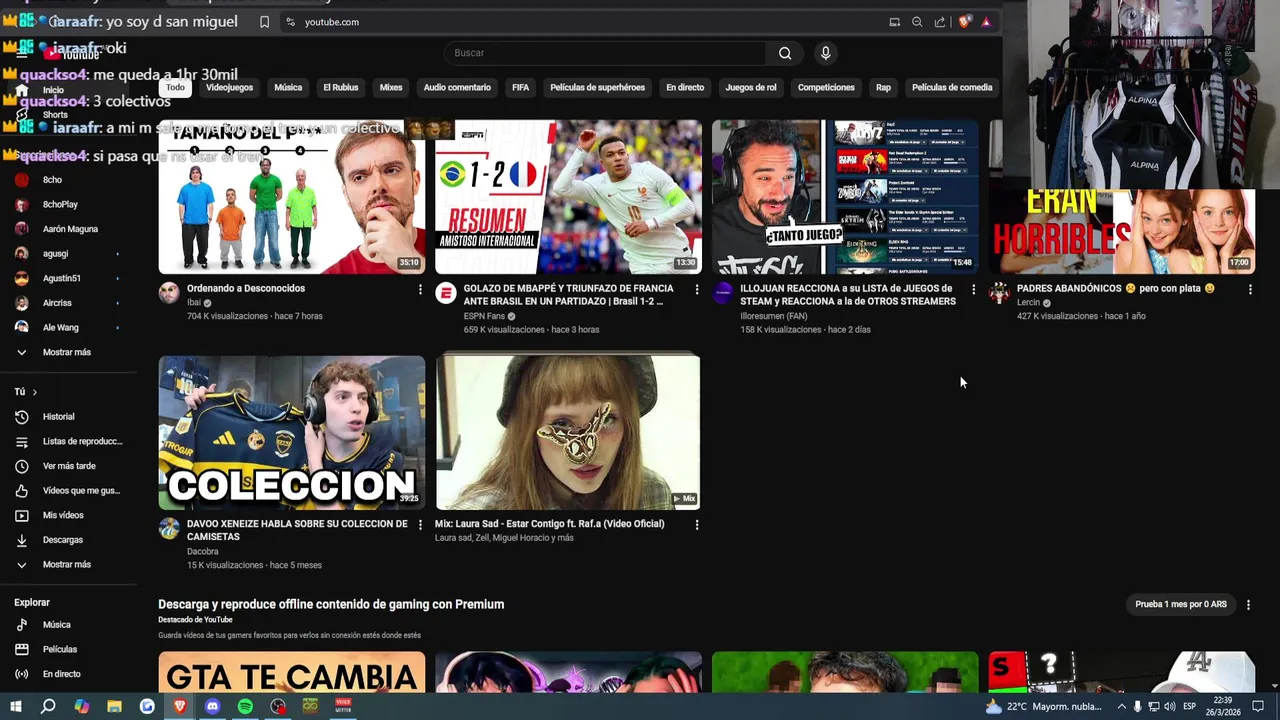Expand subscriptions with Mostrar más under Ale Wang
Image resolution: width=1280 pixels, height=720 pixels.
pyautogui.click(x=68, y=352)
